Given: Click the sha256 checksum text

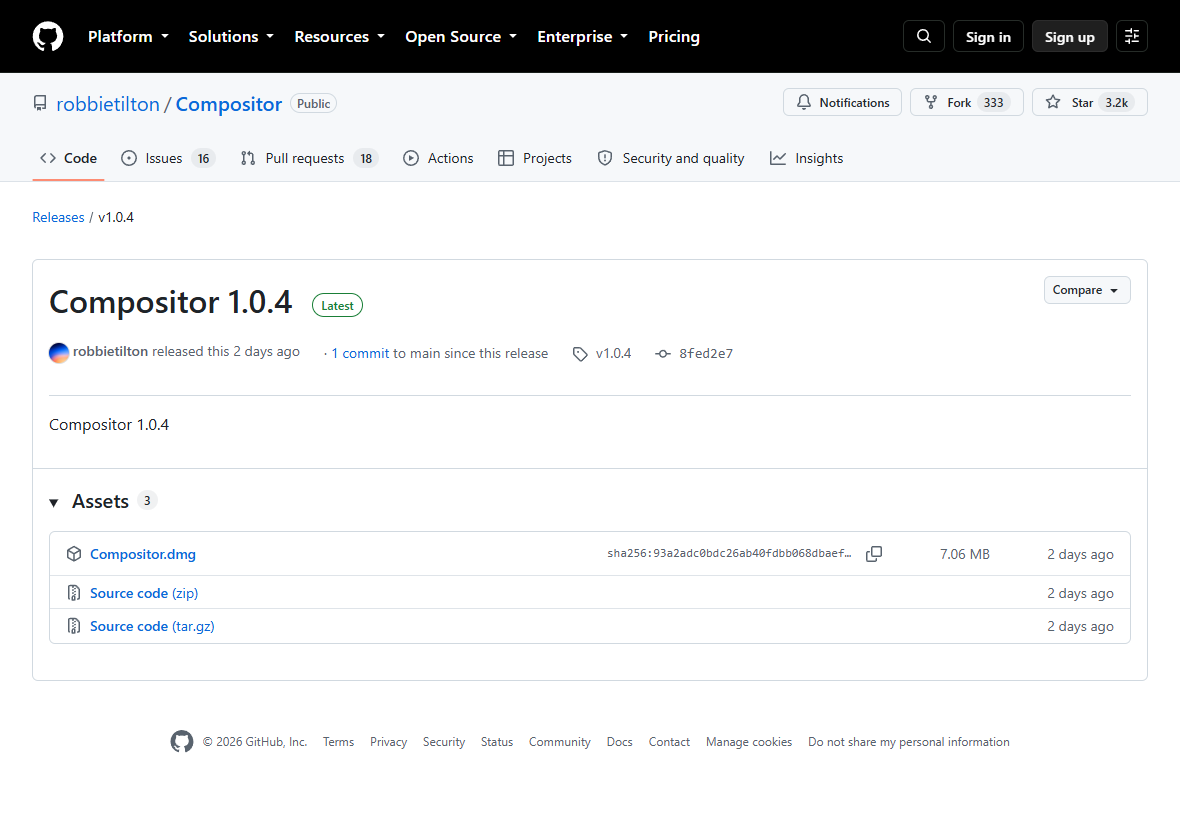Looking at the screenshot, I should [x=729, y=554].
